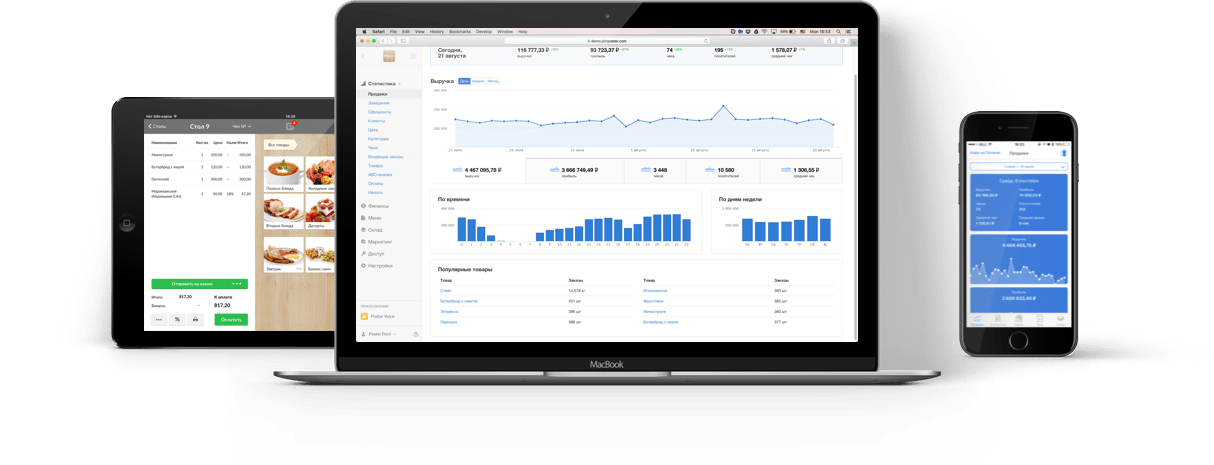This screenshot has height=465, width=1214.
Task: Switch the Выручка chart to Неделя
Action: [x=478, y=81]
